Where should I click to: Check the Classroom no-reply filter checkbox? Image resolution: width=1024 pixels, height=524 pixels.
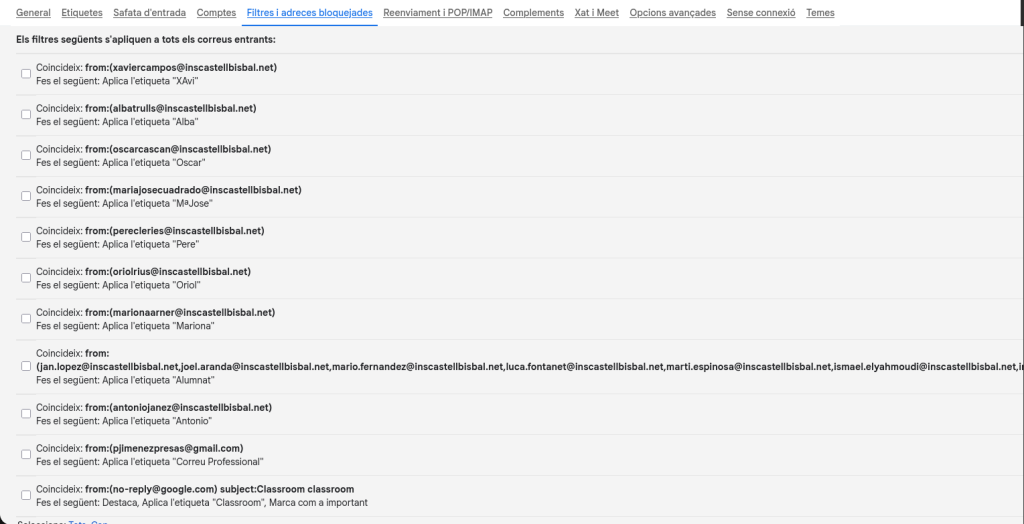[x=26, y=496]
